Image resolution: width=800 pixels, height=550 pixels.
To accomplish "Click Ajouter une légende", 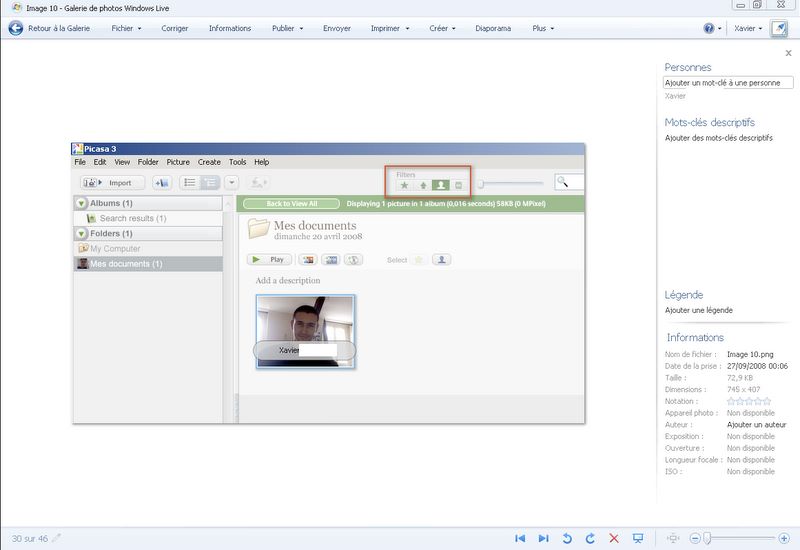I will pos(698,310).
